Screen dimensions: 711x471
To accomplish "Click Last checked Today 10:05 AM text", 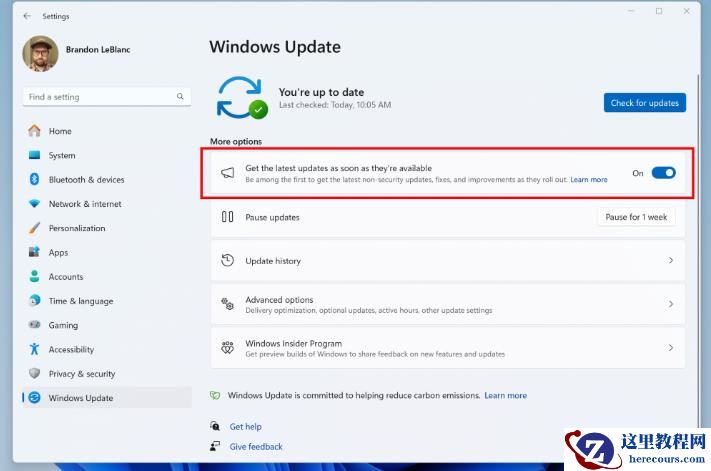I will [335, 105].
